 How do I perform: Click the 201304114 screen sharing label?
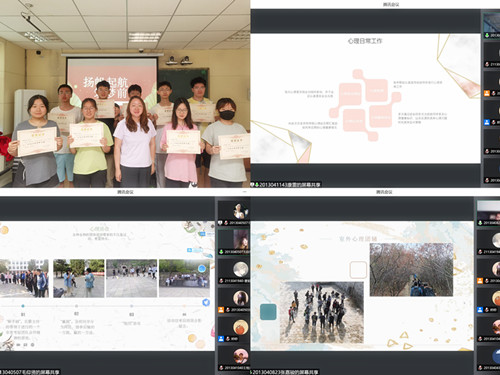click(288, 184)
